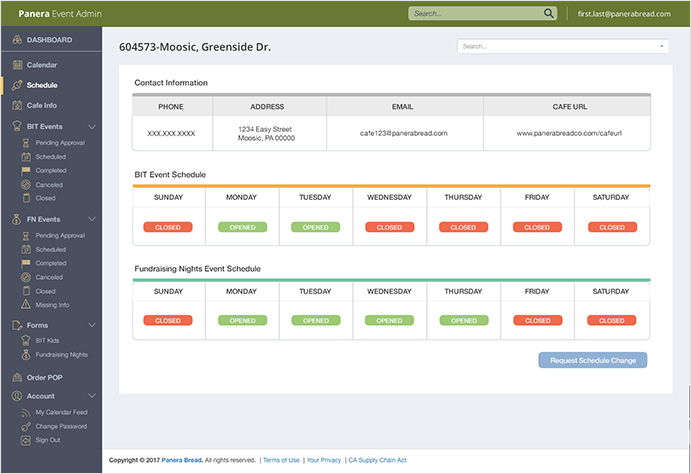Toggle Fundraising Nights Monday OPENED status
Viewport: 691px width, 474px height.
(x=242, y=320)
